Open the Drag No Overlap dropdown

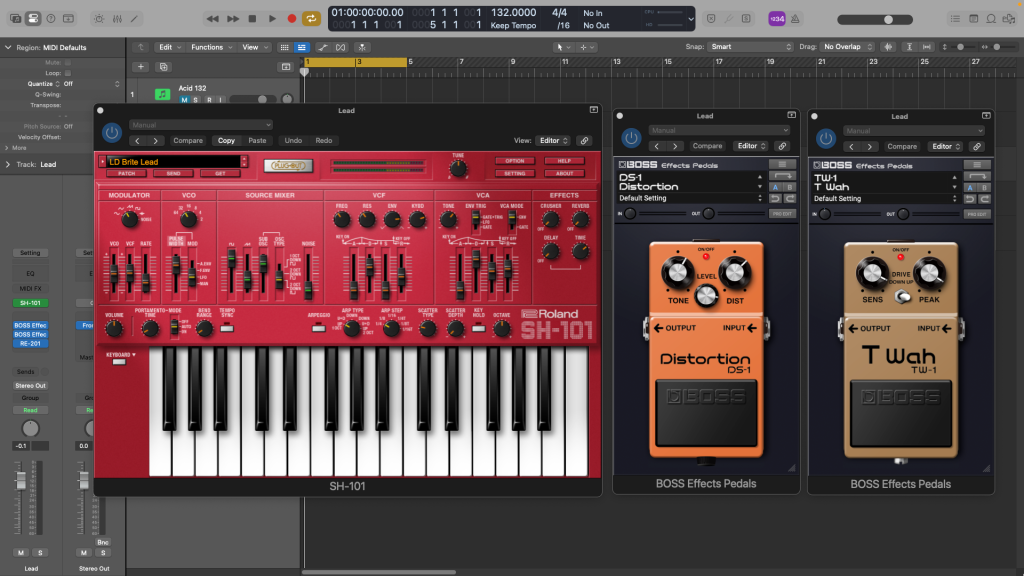(848, 46)
